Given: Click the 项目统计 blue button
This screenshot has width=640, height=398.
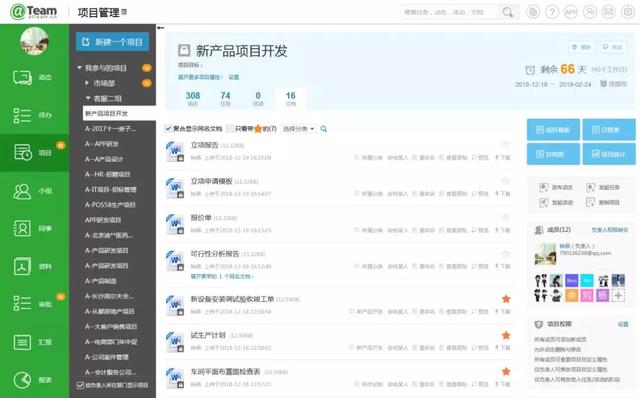Looking at the screenshot, I should pos(609,154).
